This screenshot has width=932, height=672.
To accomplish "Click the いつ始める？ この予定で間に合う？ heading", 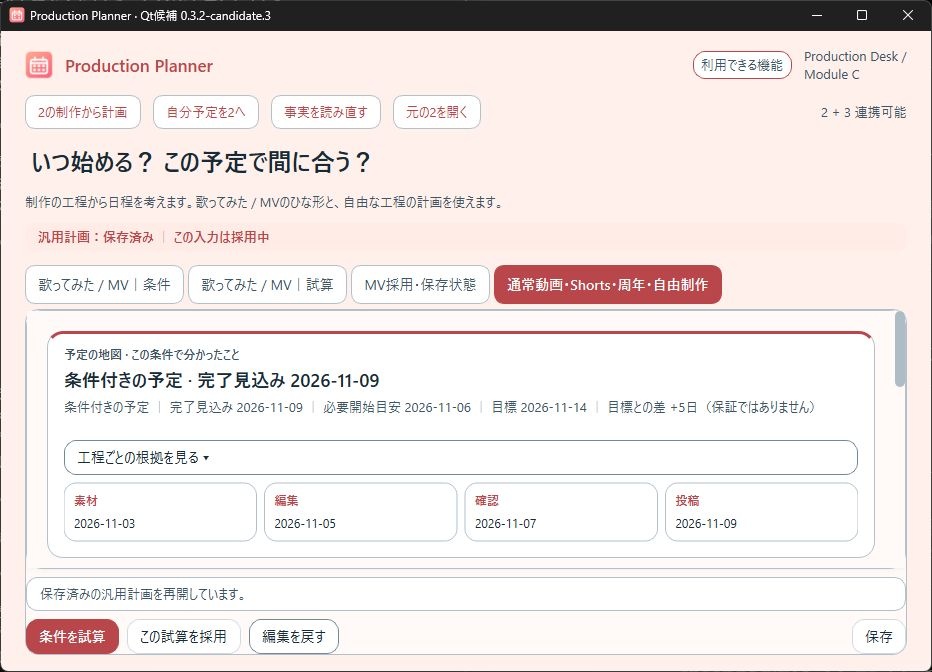I will click(201, 162).
